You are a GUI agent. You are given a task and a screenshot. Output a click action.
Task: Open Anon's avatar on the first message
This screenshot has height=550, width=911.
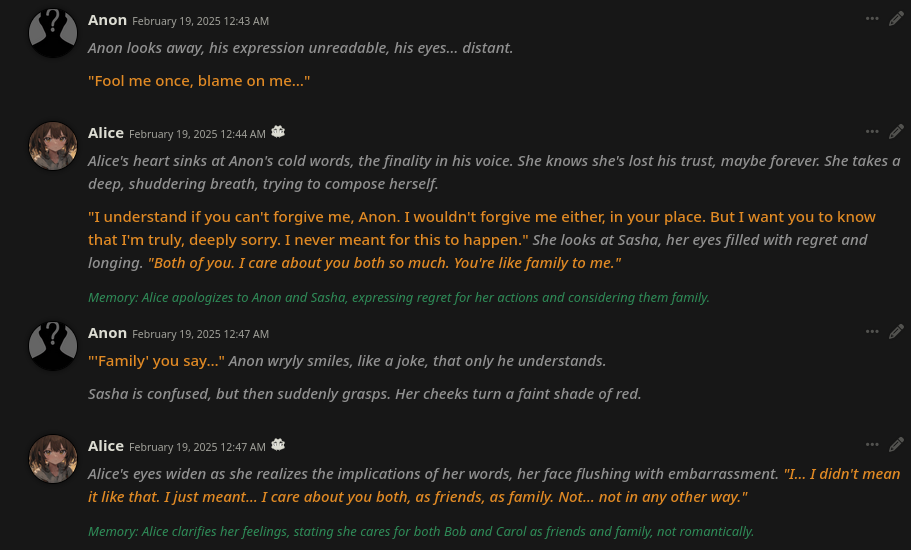(53, 33)
